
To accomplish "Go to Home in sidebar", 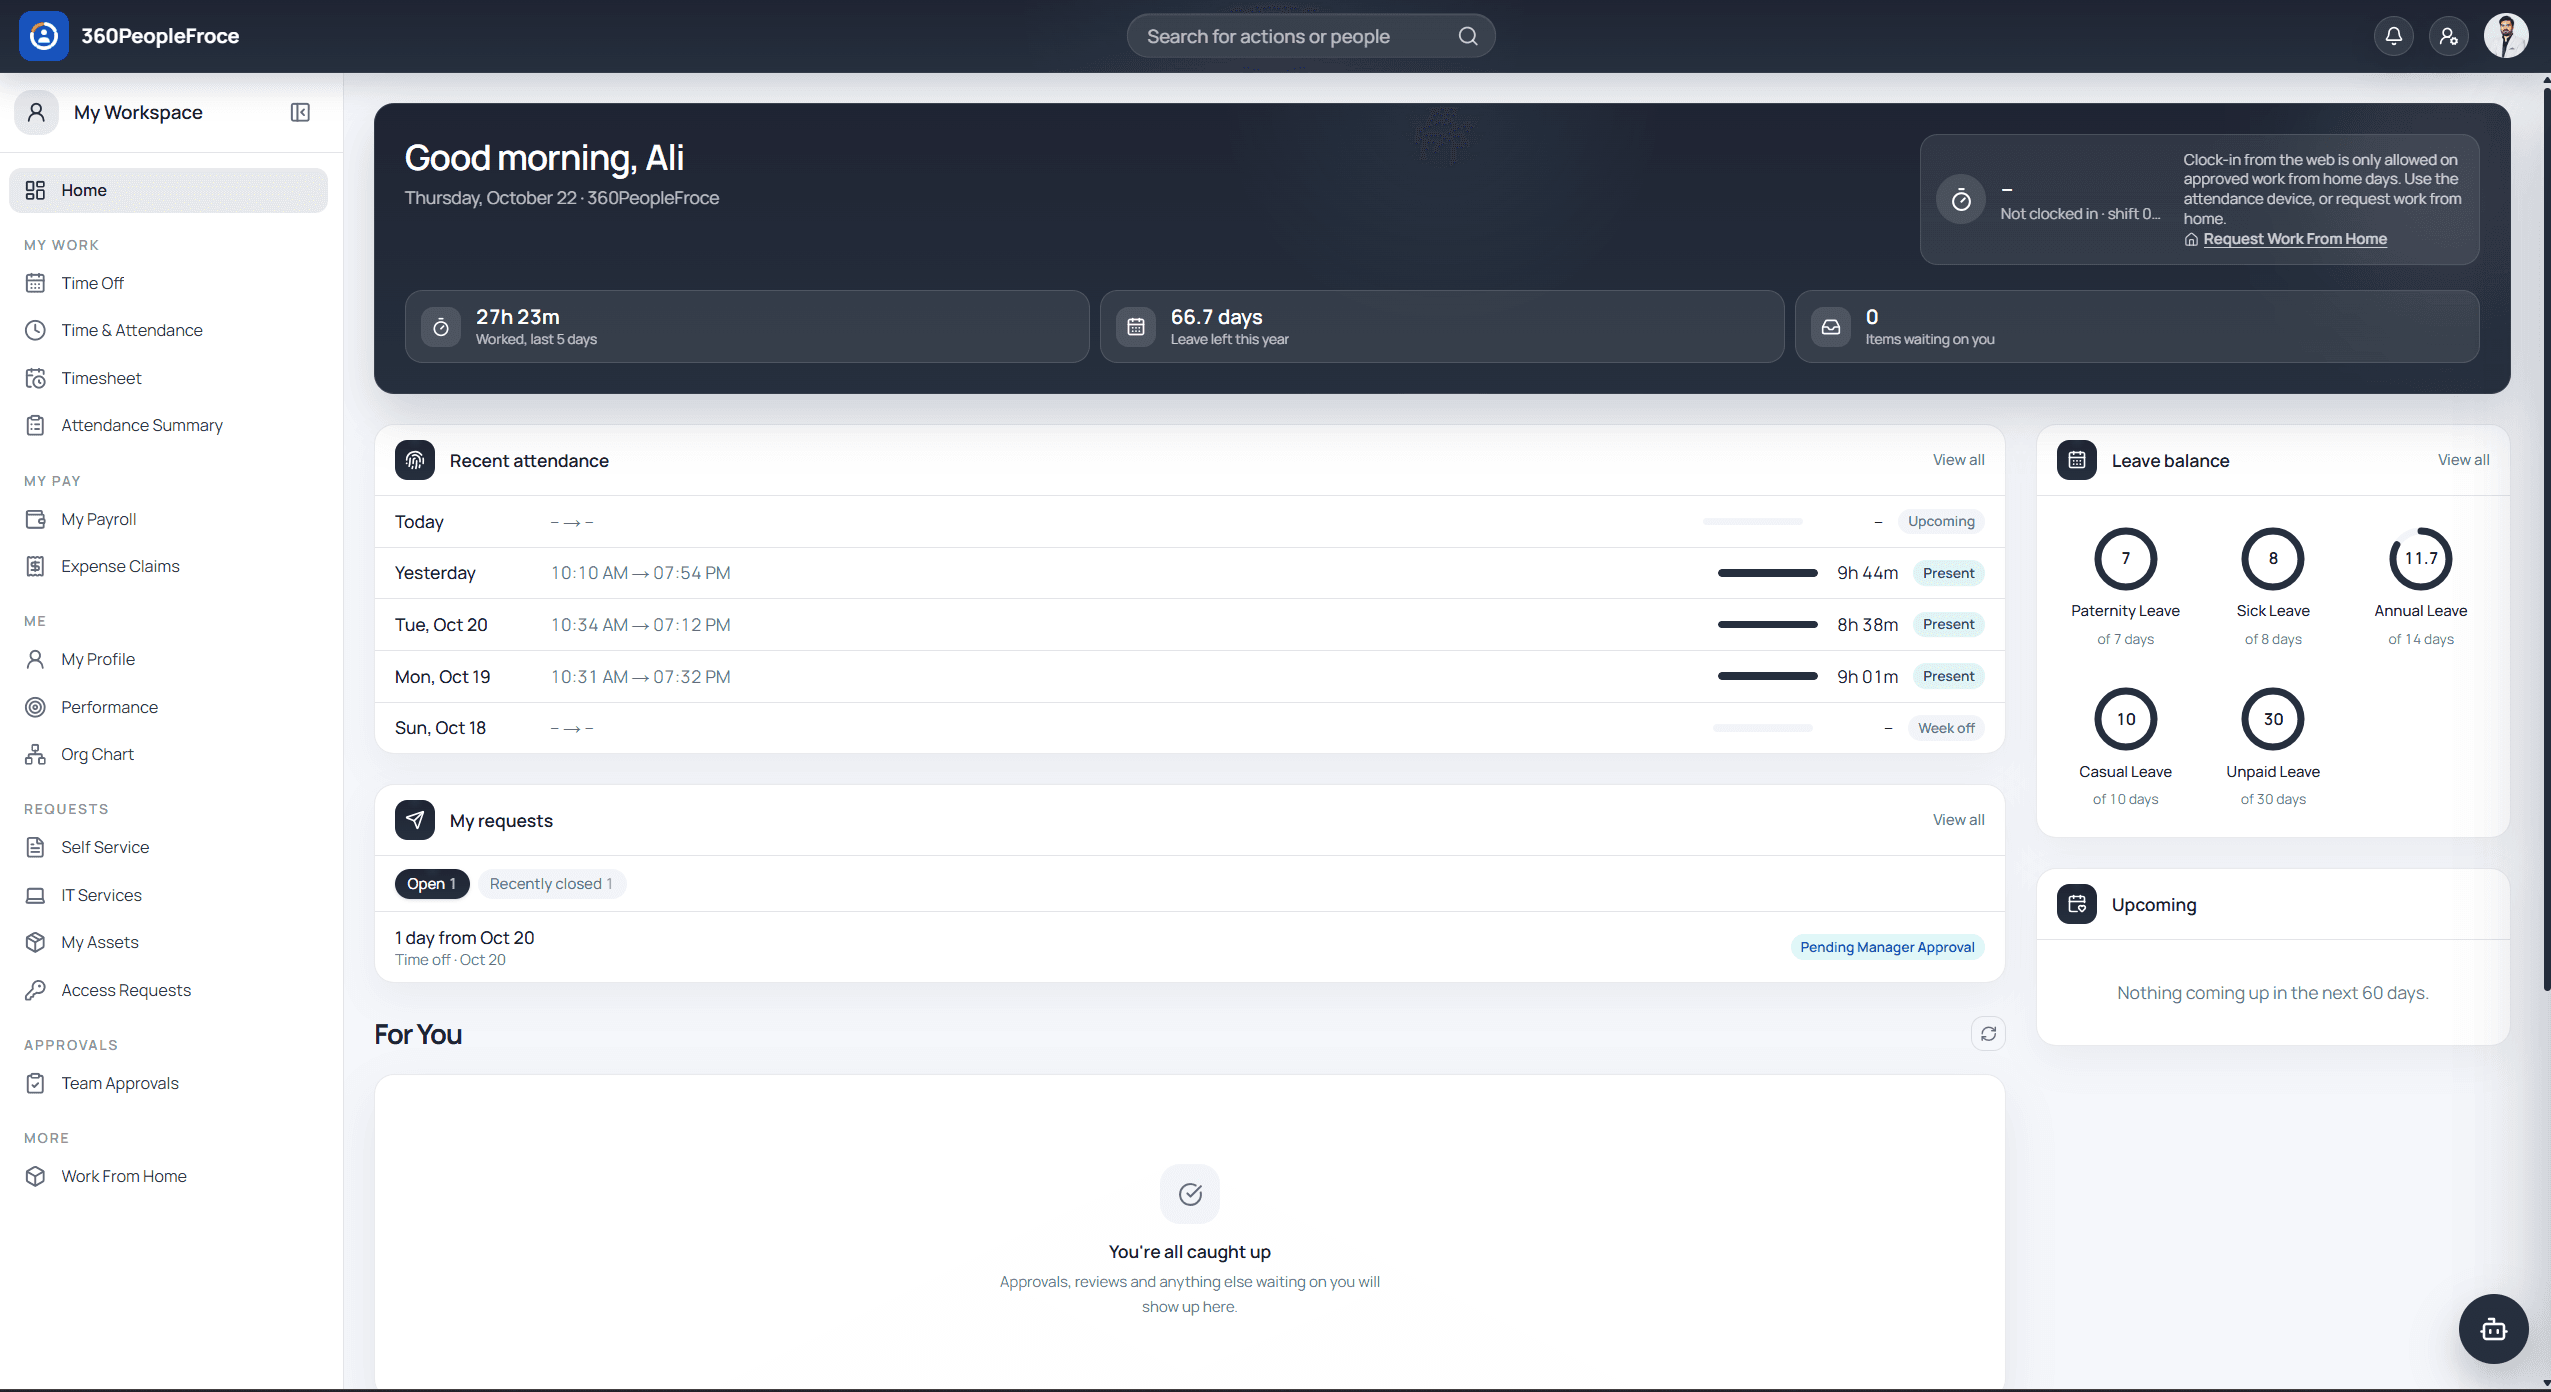I will tap(168, 190).
